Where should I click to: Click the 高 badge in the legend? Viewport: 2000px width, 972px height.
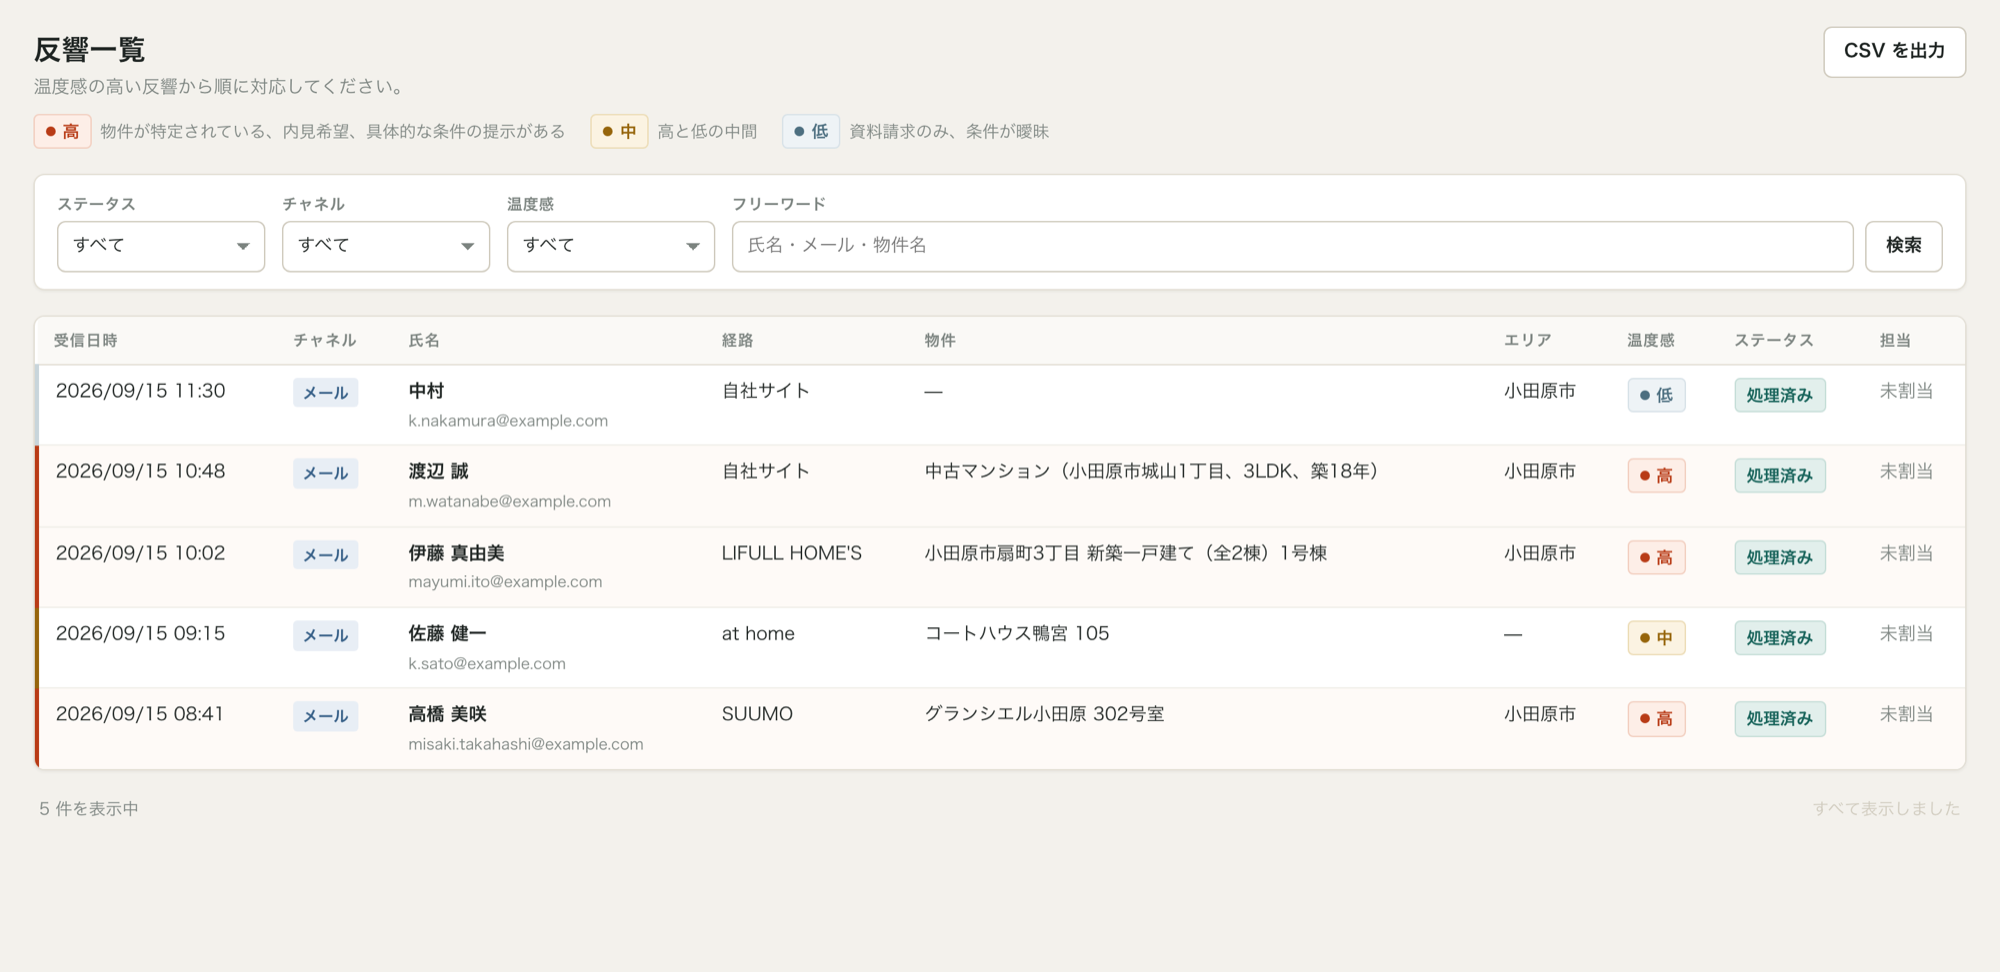point(63,131)
